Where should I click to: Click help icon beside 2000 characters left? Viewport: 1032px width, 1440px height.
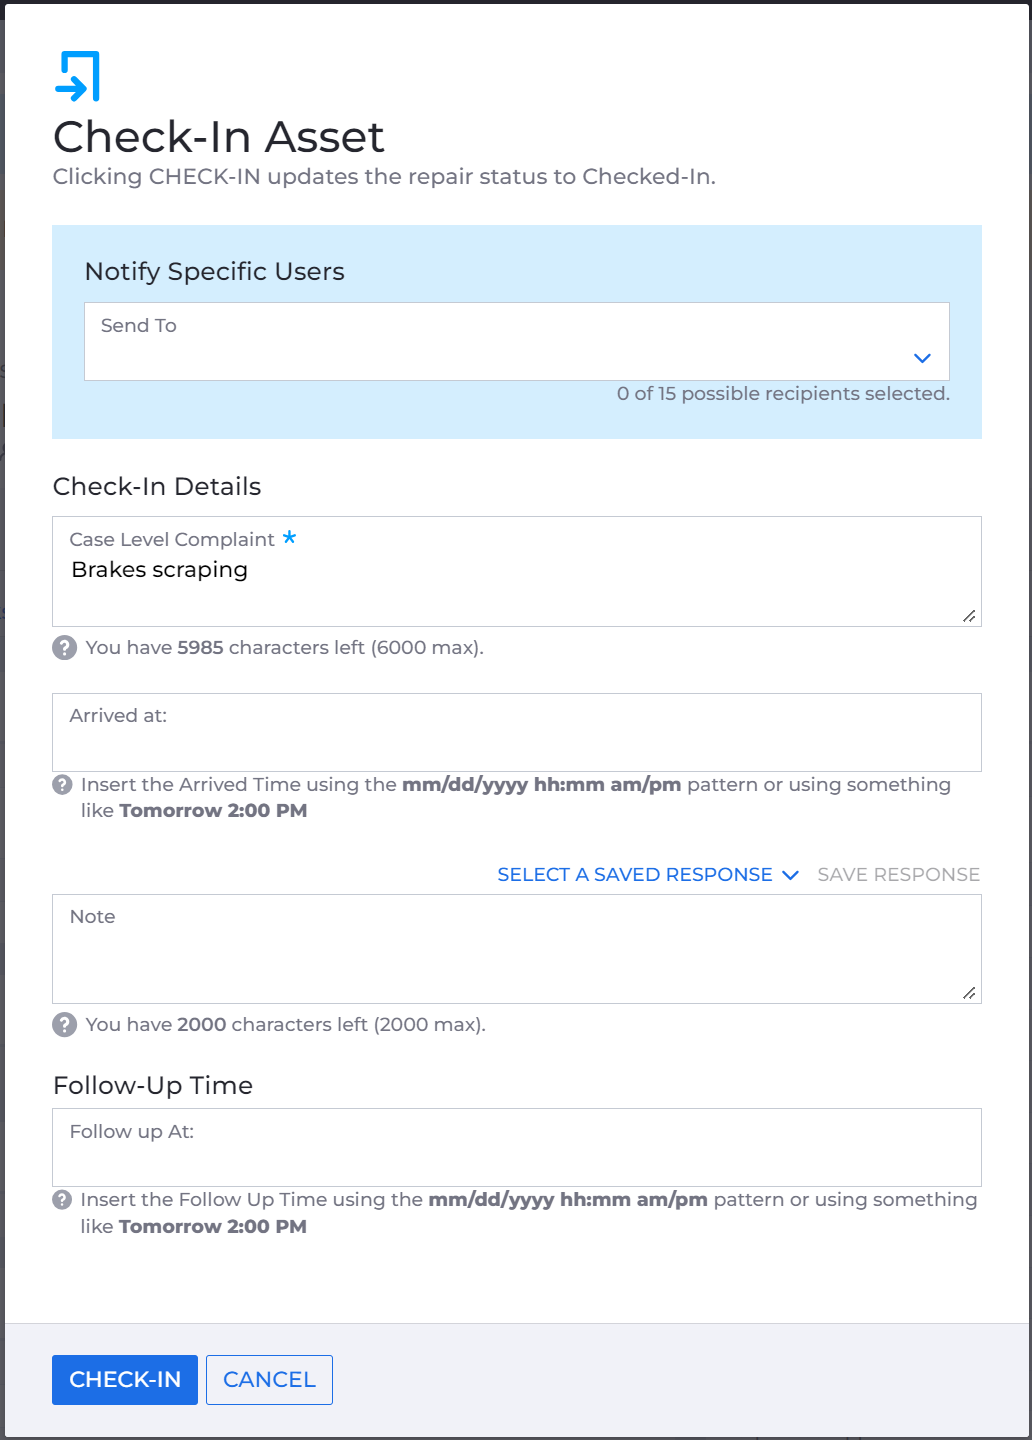(64, 1025)
